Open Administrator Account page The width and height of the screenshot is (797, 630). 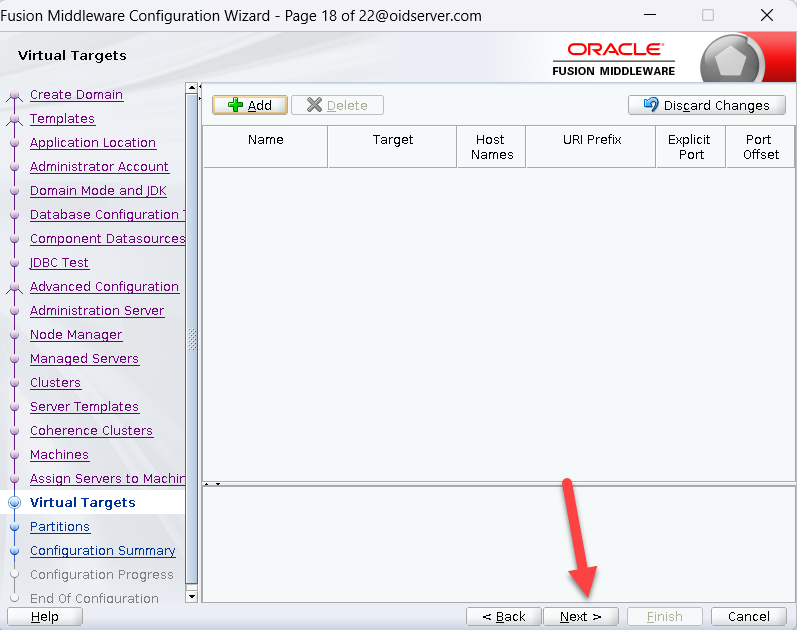pyautogui.click(x=99, y=167)
